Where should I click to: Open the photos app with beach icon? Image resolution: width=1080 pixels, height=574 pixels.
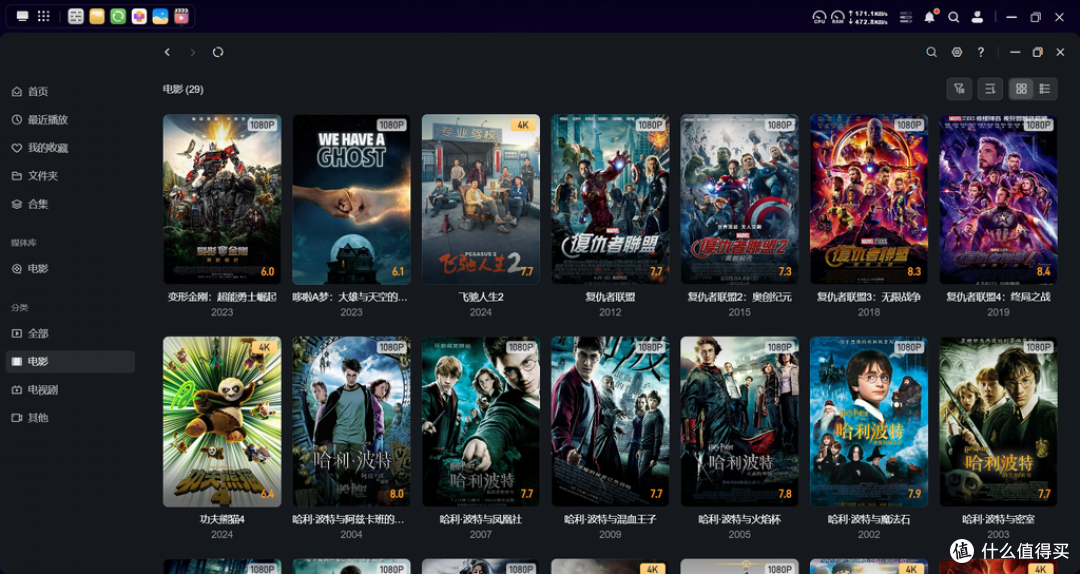point(160,17)
